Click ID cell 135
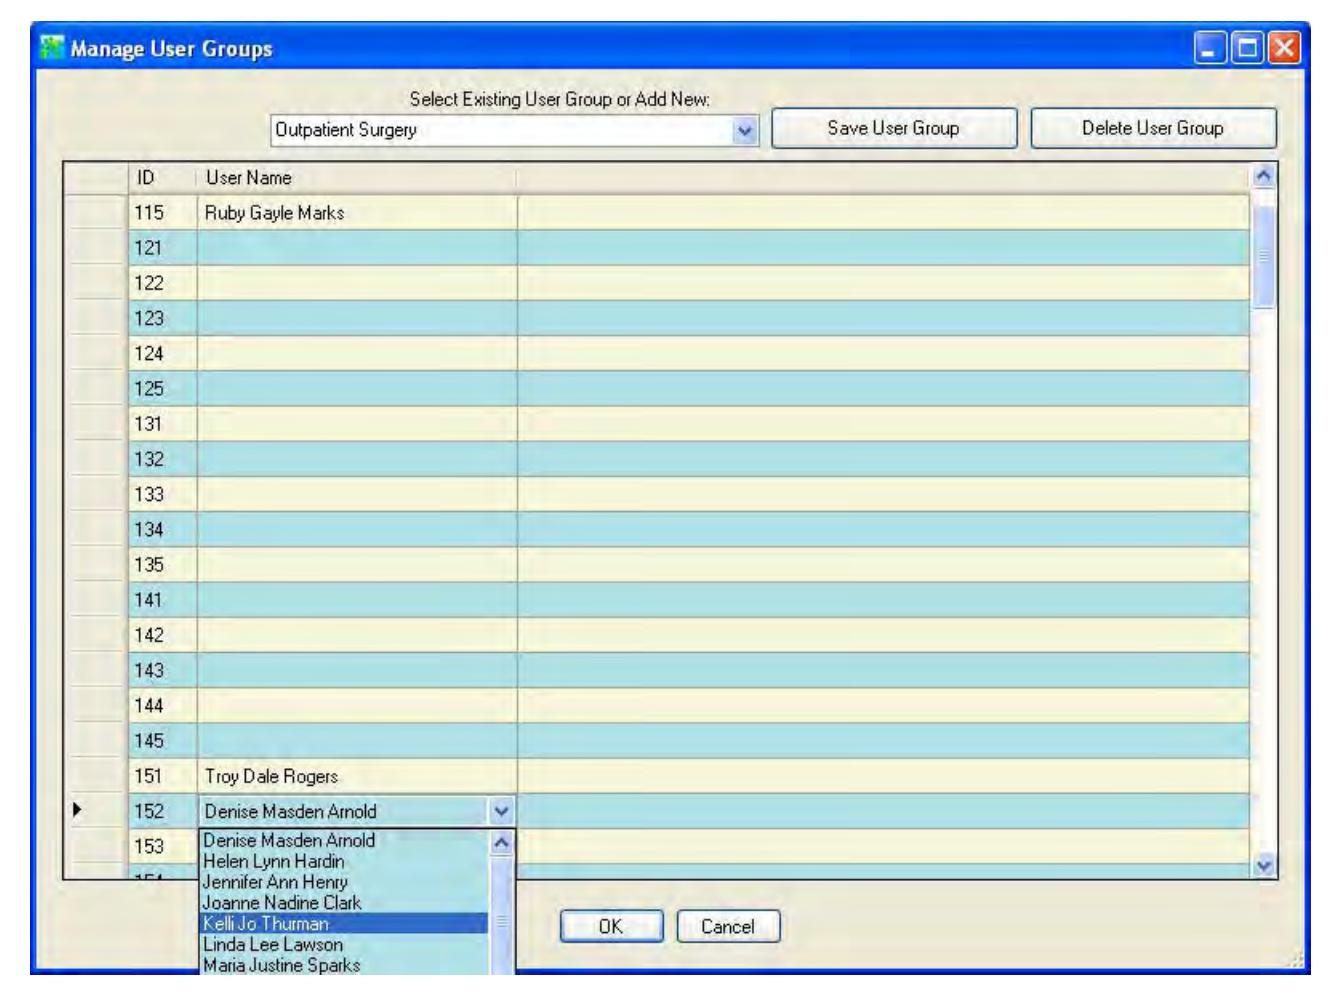The image size is (1335, 1001). tap(163, 565)
